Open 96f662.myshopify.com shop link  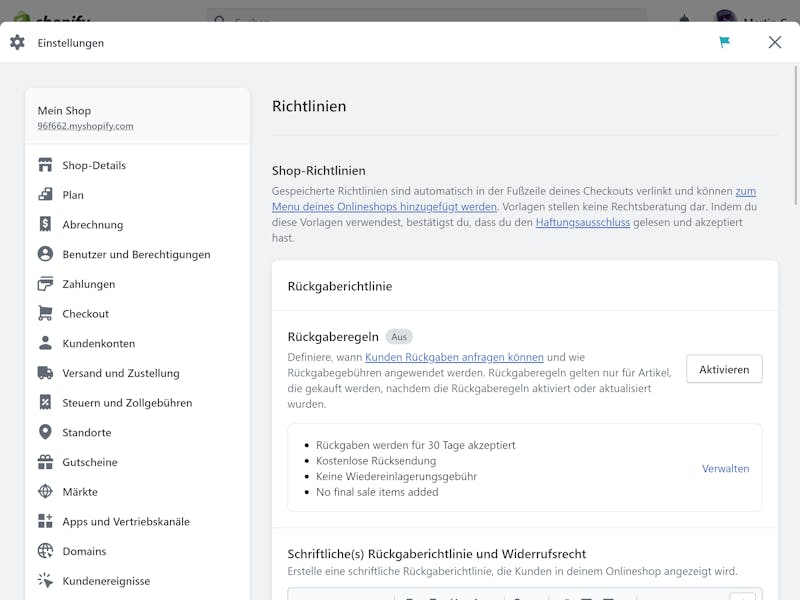tap(85, 126)
